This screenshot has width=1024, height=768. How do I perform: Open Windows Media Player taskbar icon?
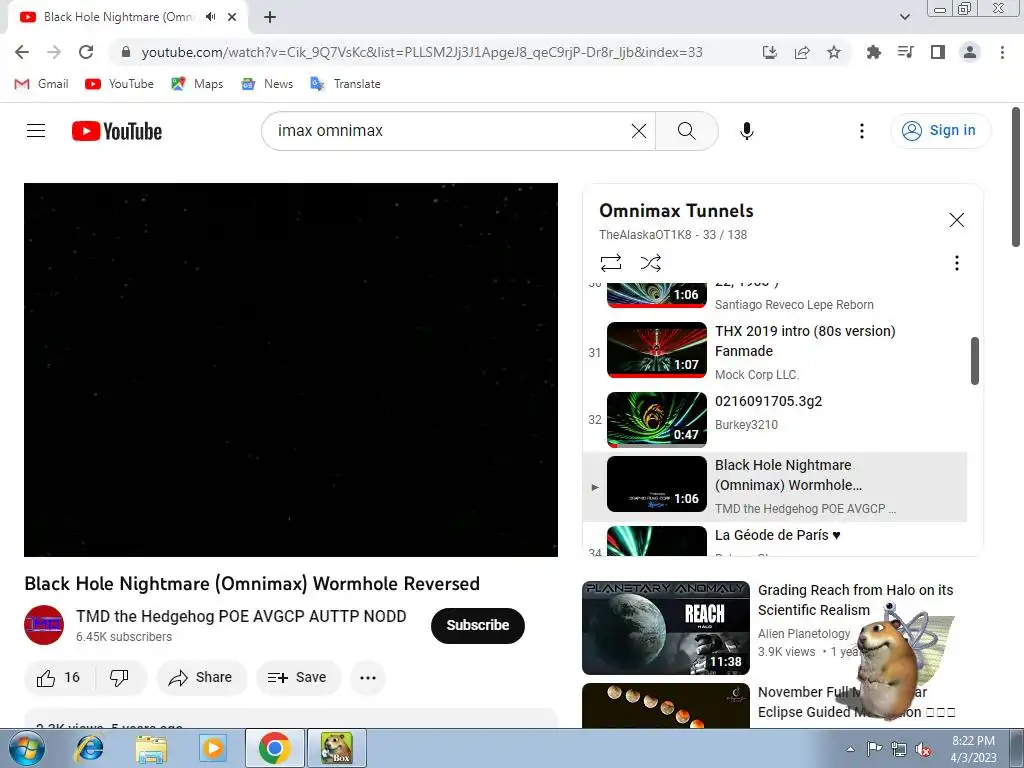tap(212, 748)
